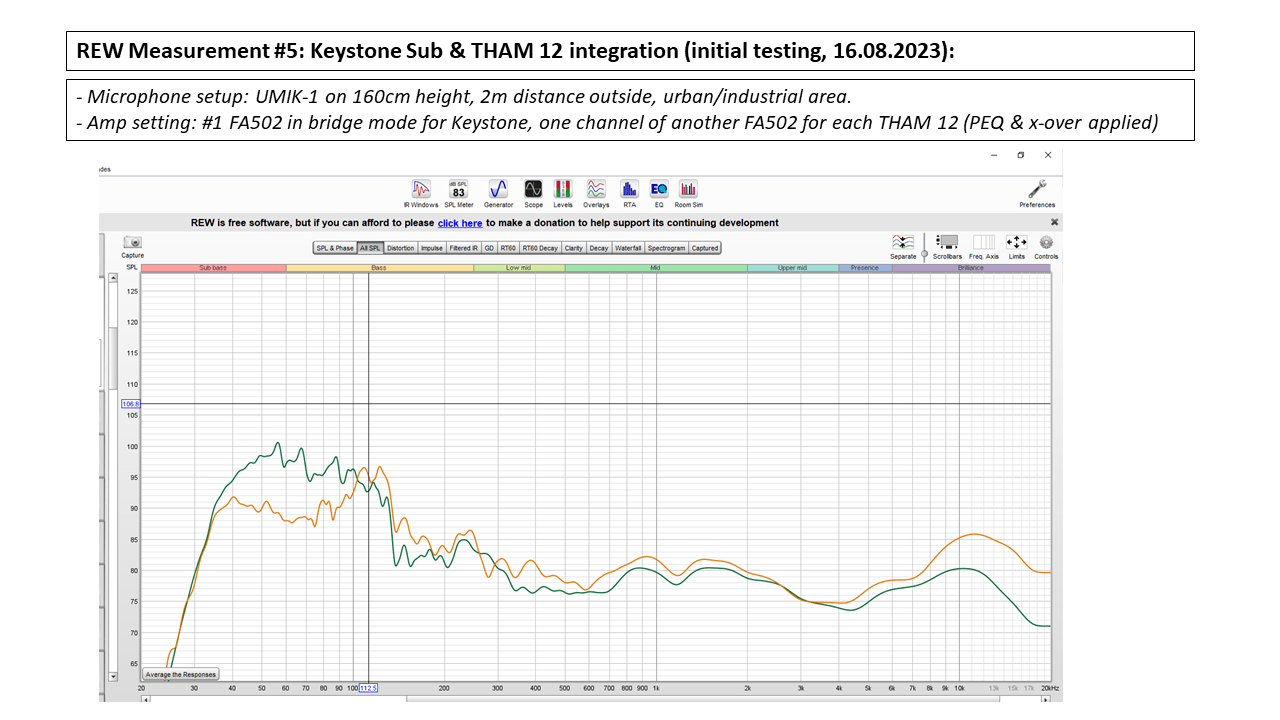
Task: Open the signal Generator
Action: (x=498, y=193)
